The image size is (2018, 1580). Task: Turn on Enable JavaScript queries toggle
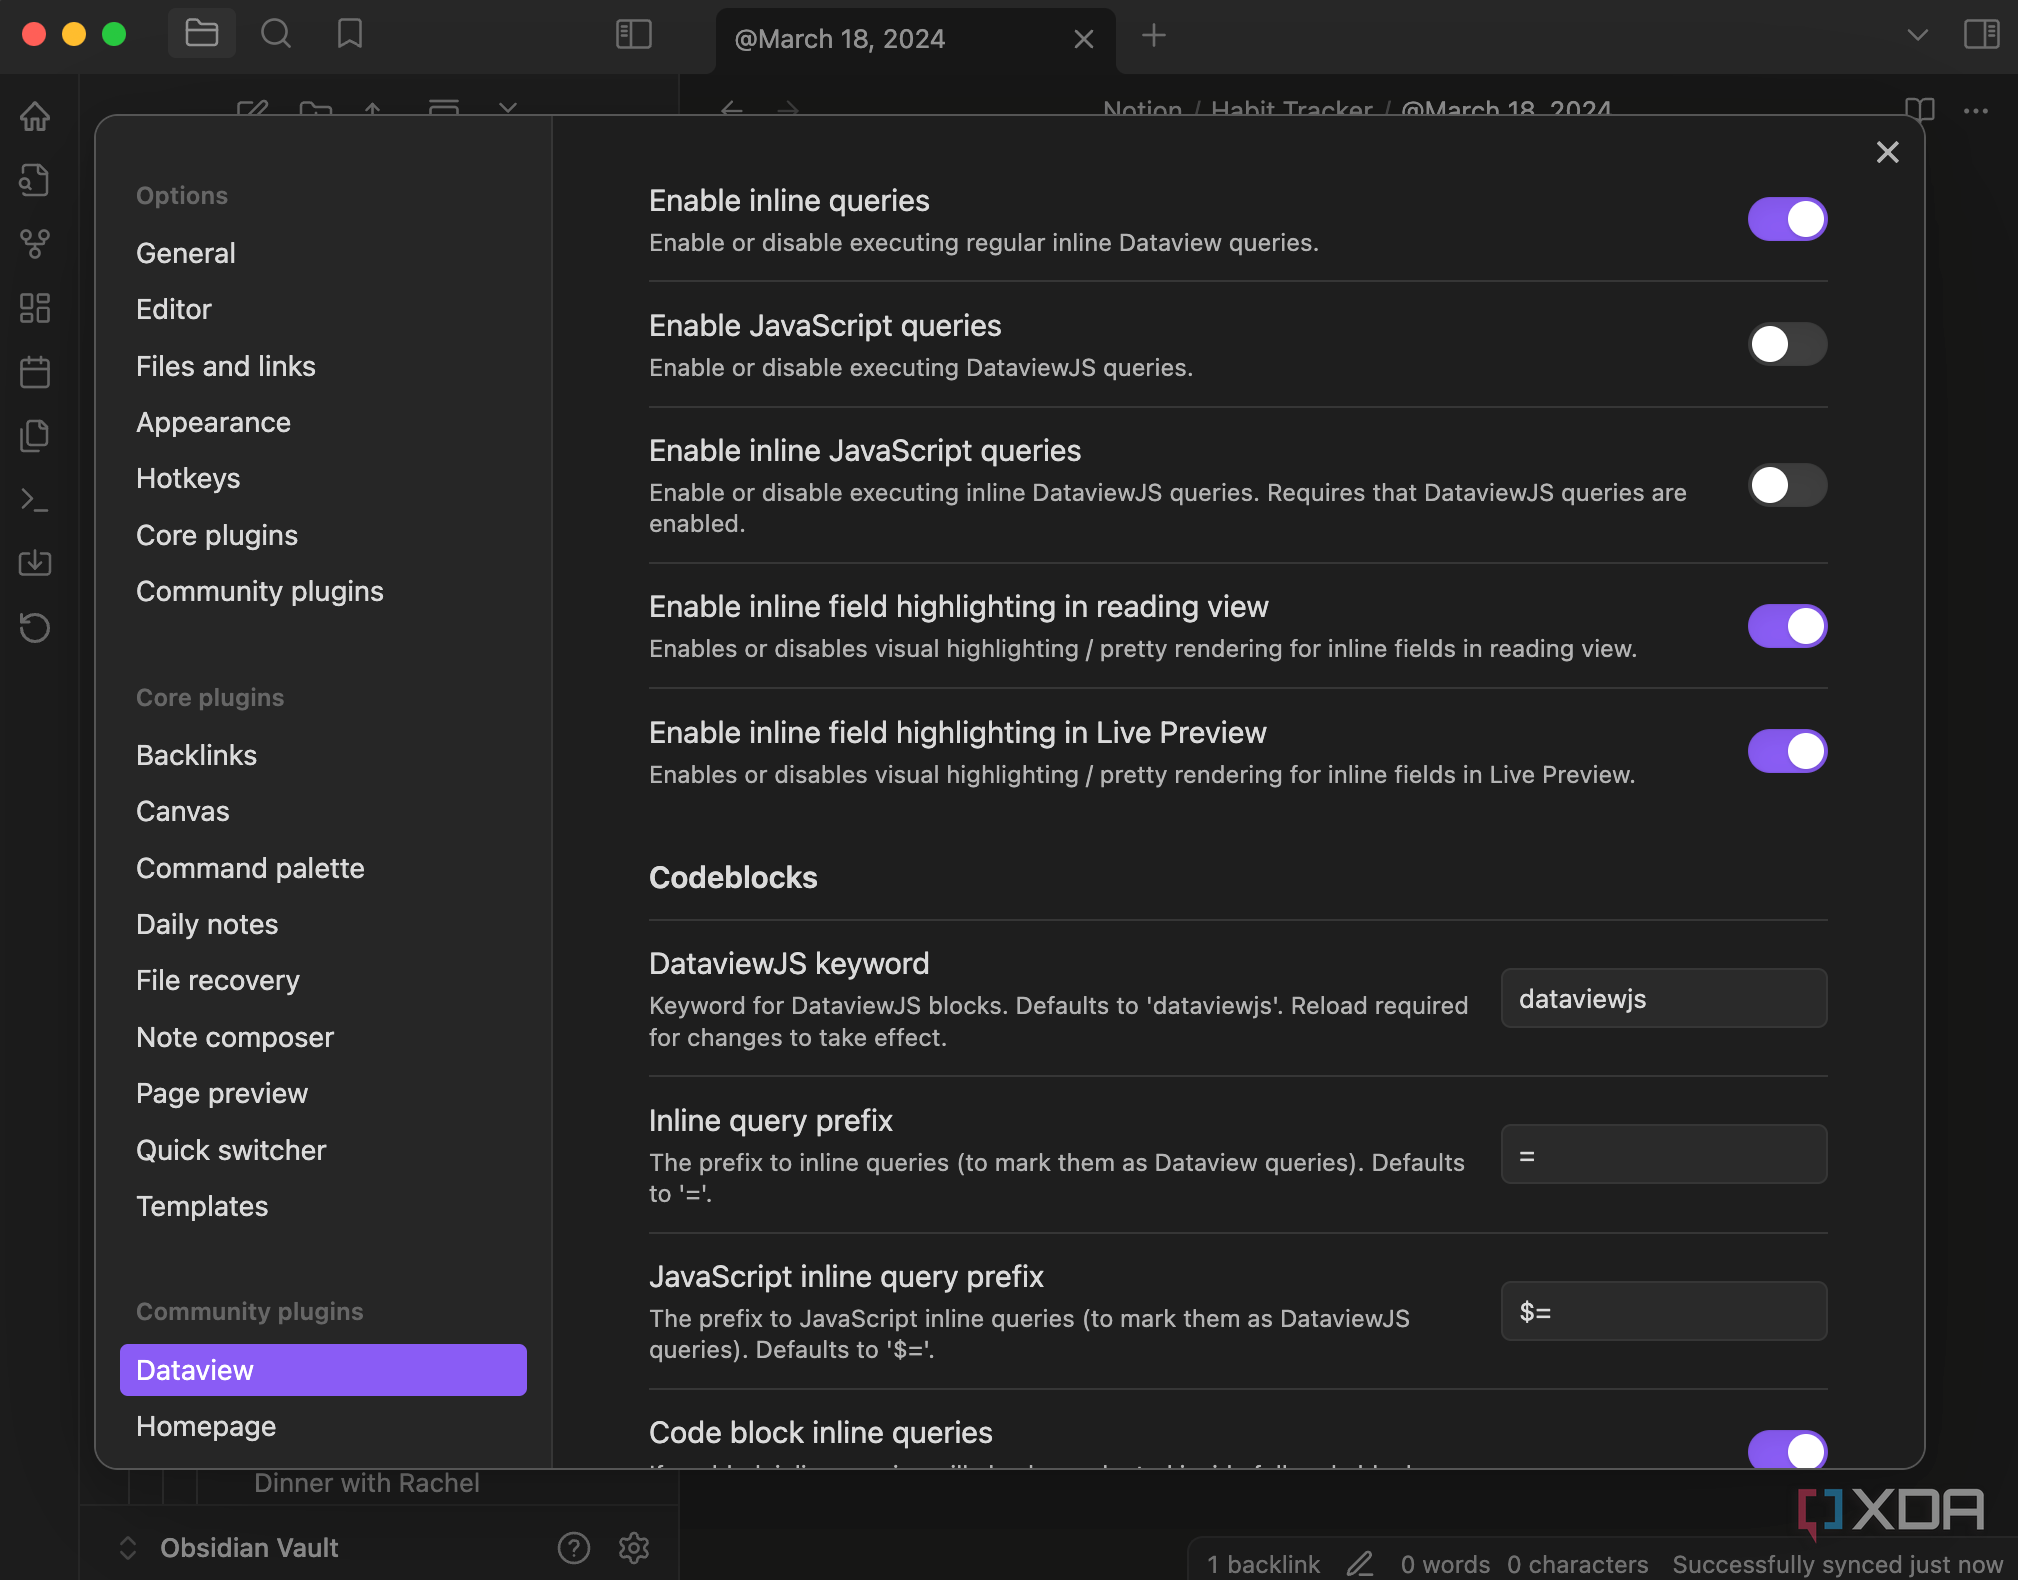point(1787,344)
